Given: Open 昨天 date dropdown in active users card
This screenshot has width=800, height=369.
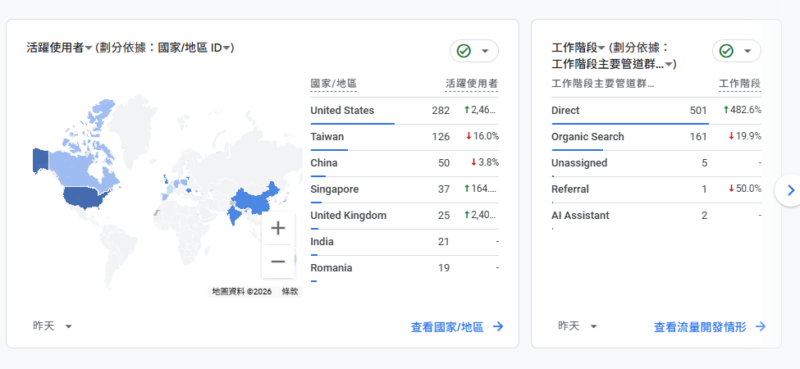Looking at the screenshot, I should point(52,326).
